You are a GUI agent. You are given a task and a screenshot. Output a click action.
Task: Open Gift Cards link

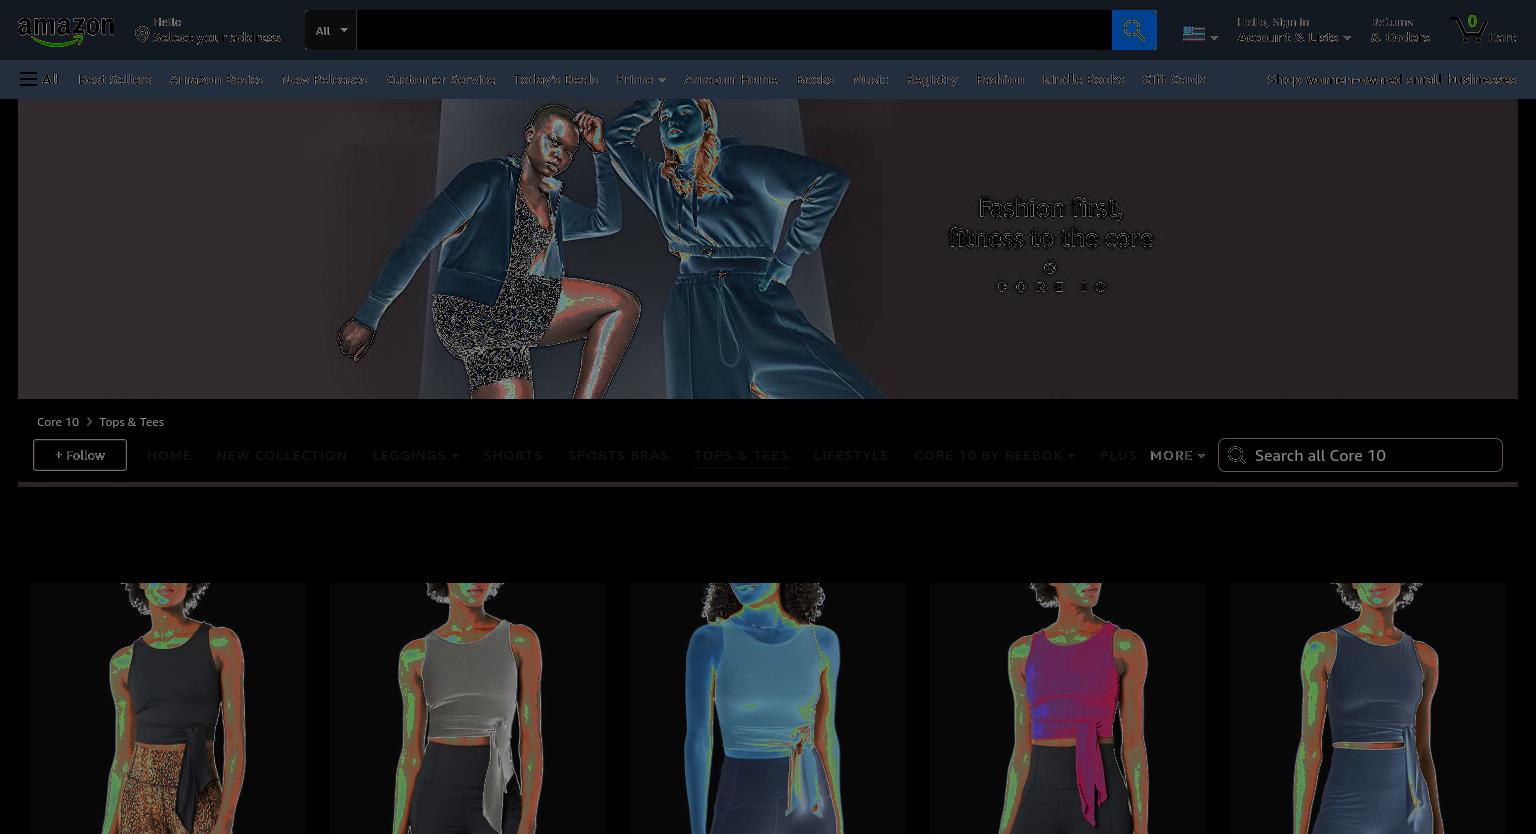[x=1174, y=79]
